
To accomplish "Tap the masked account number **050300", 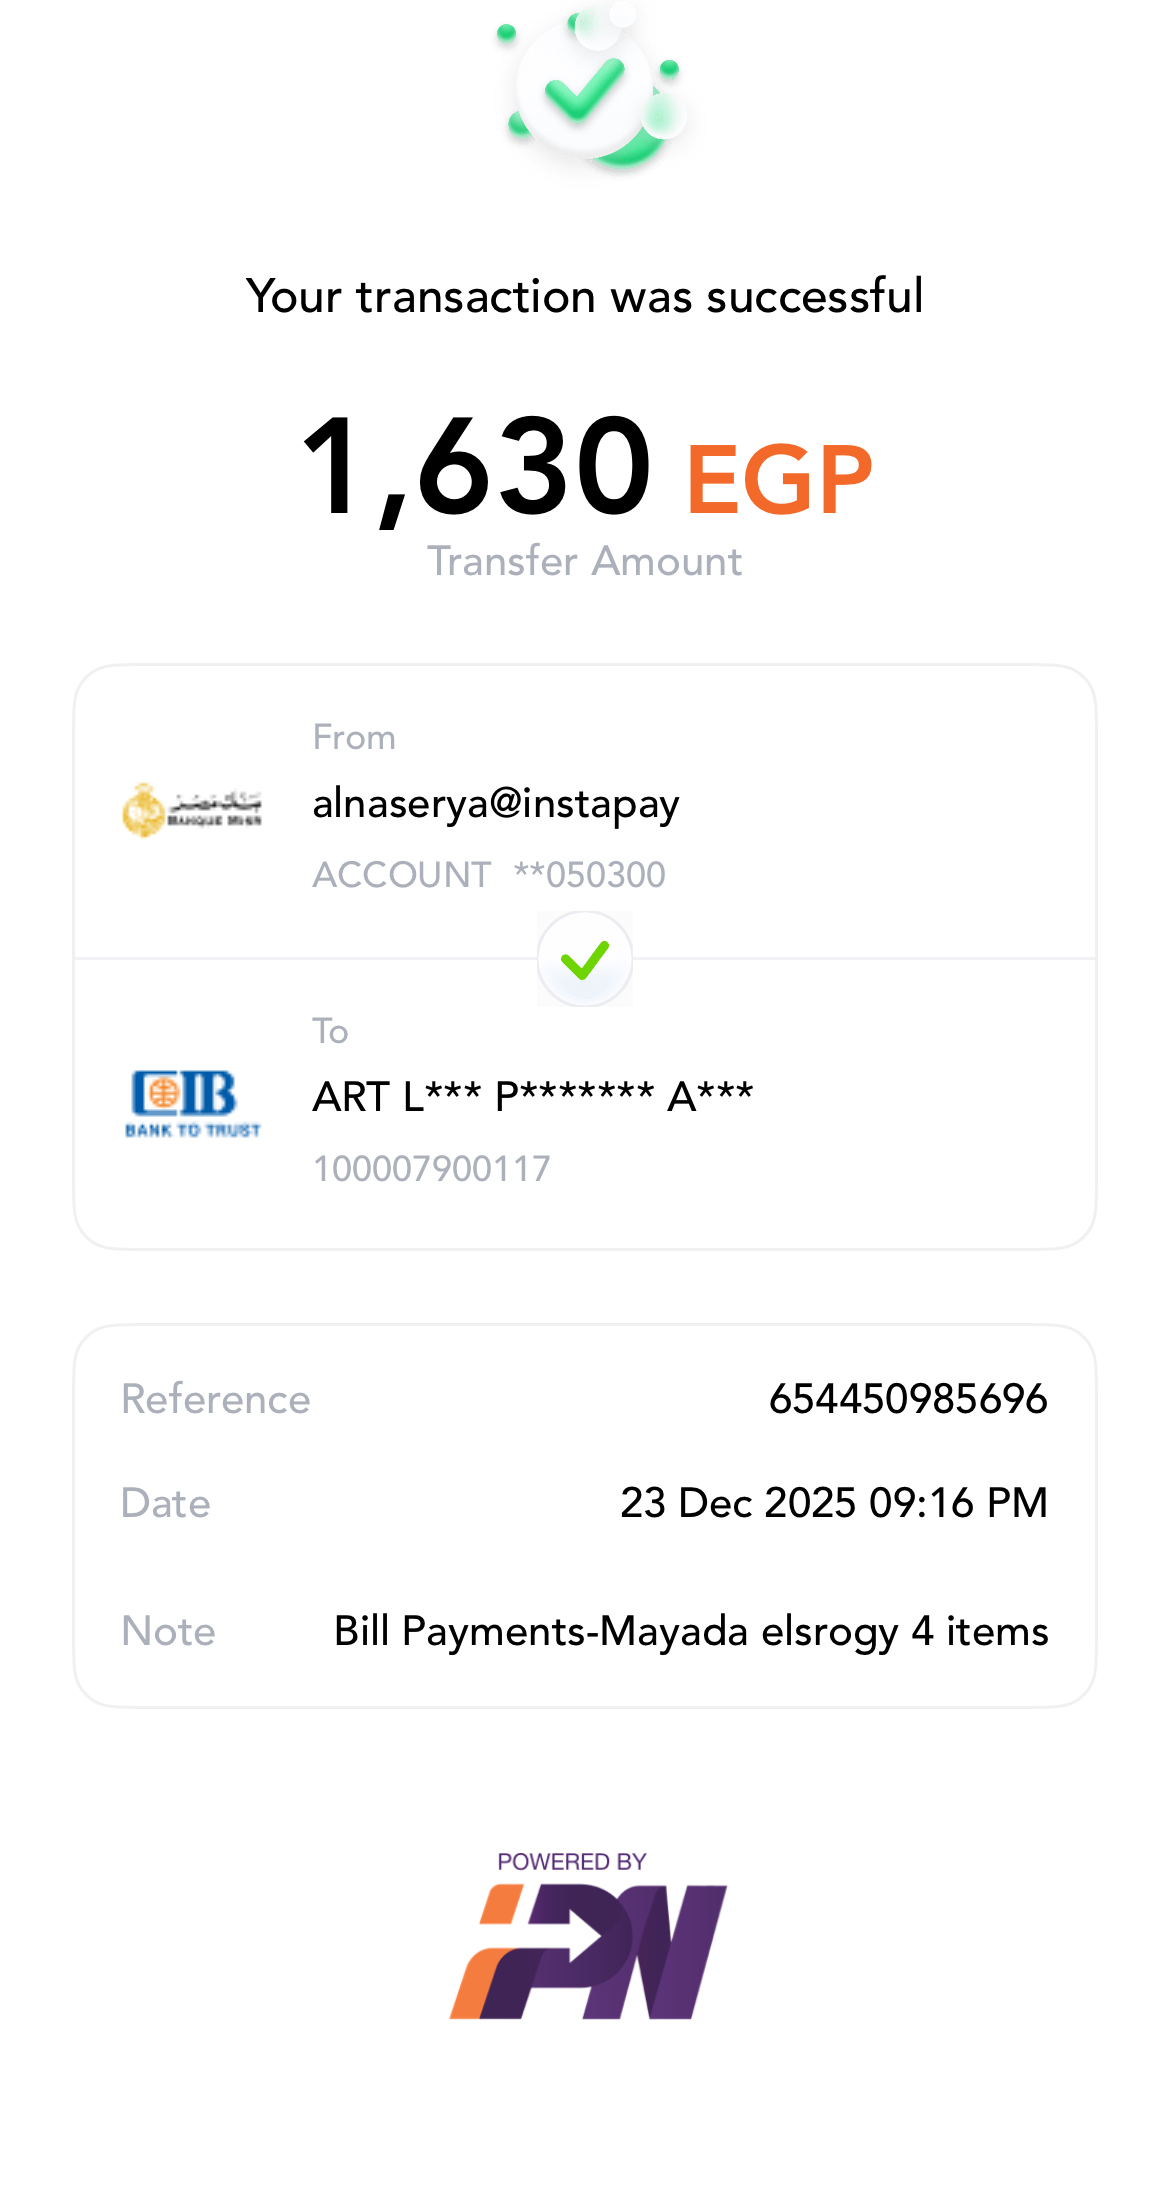I will (x=589, y=875).
